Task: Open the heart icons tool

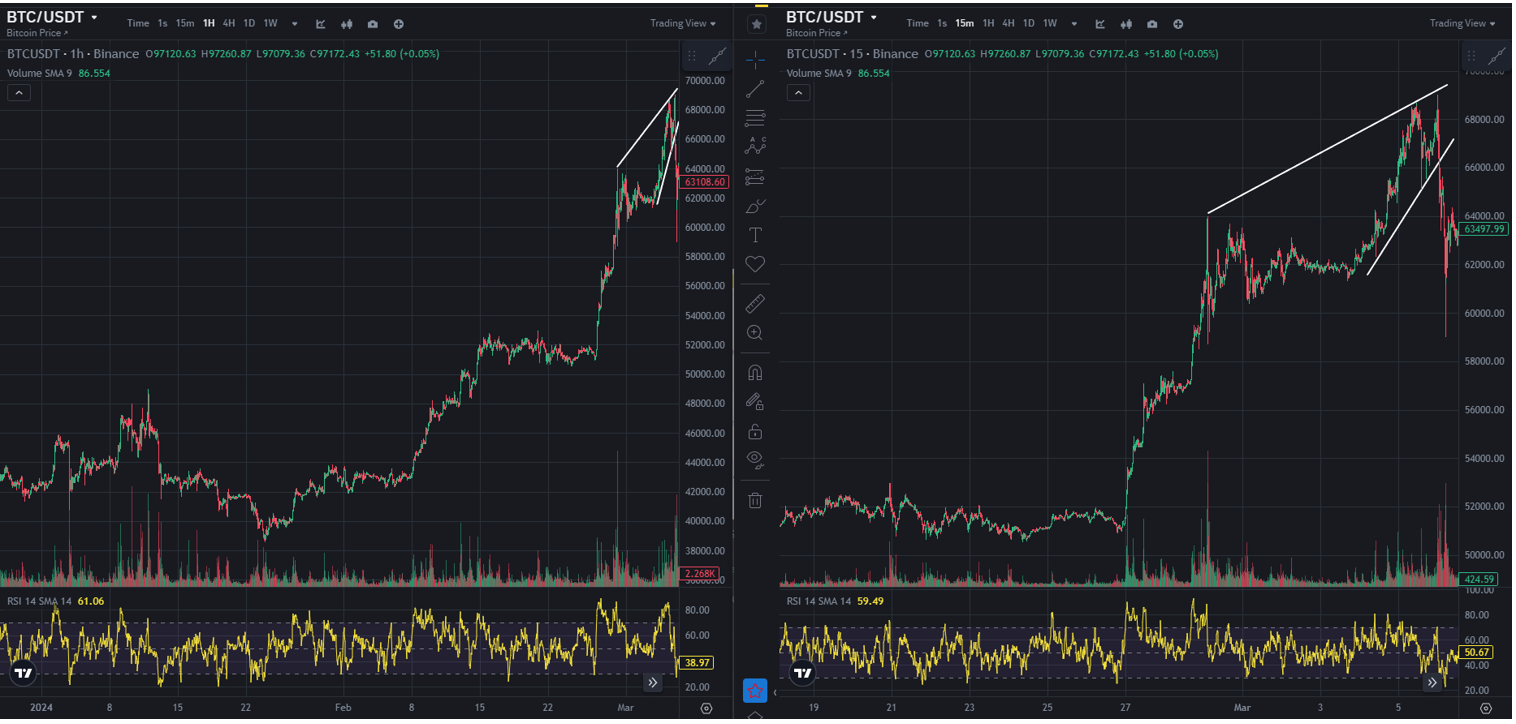Action: pos(755,264)
